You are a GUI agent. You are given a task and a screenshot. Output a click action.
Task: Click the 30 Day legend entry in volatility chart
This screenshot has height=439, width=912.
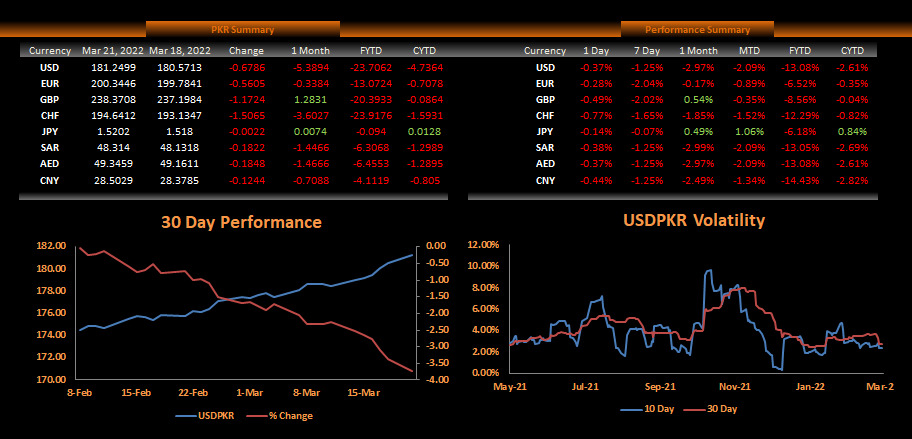tap(718, 409)
